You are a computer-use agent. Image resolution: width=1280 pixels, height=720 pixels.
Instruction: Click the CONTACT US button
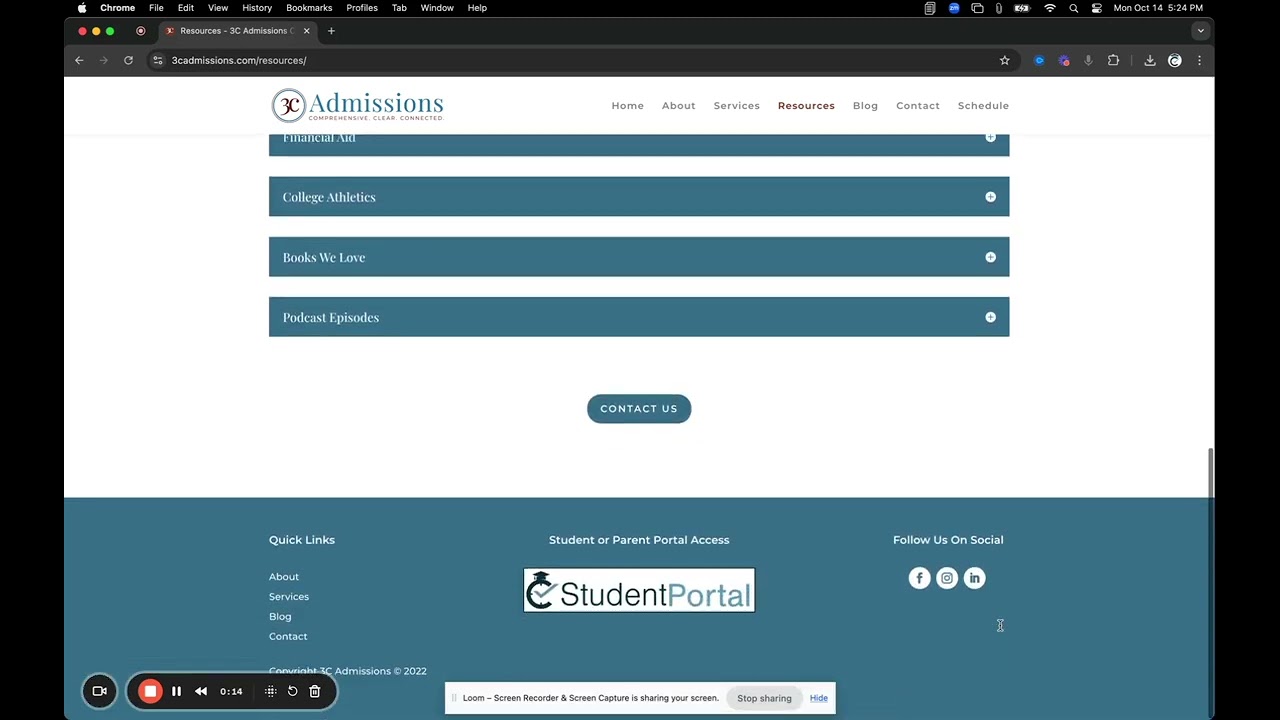click(639, 409)
